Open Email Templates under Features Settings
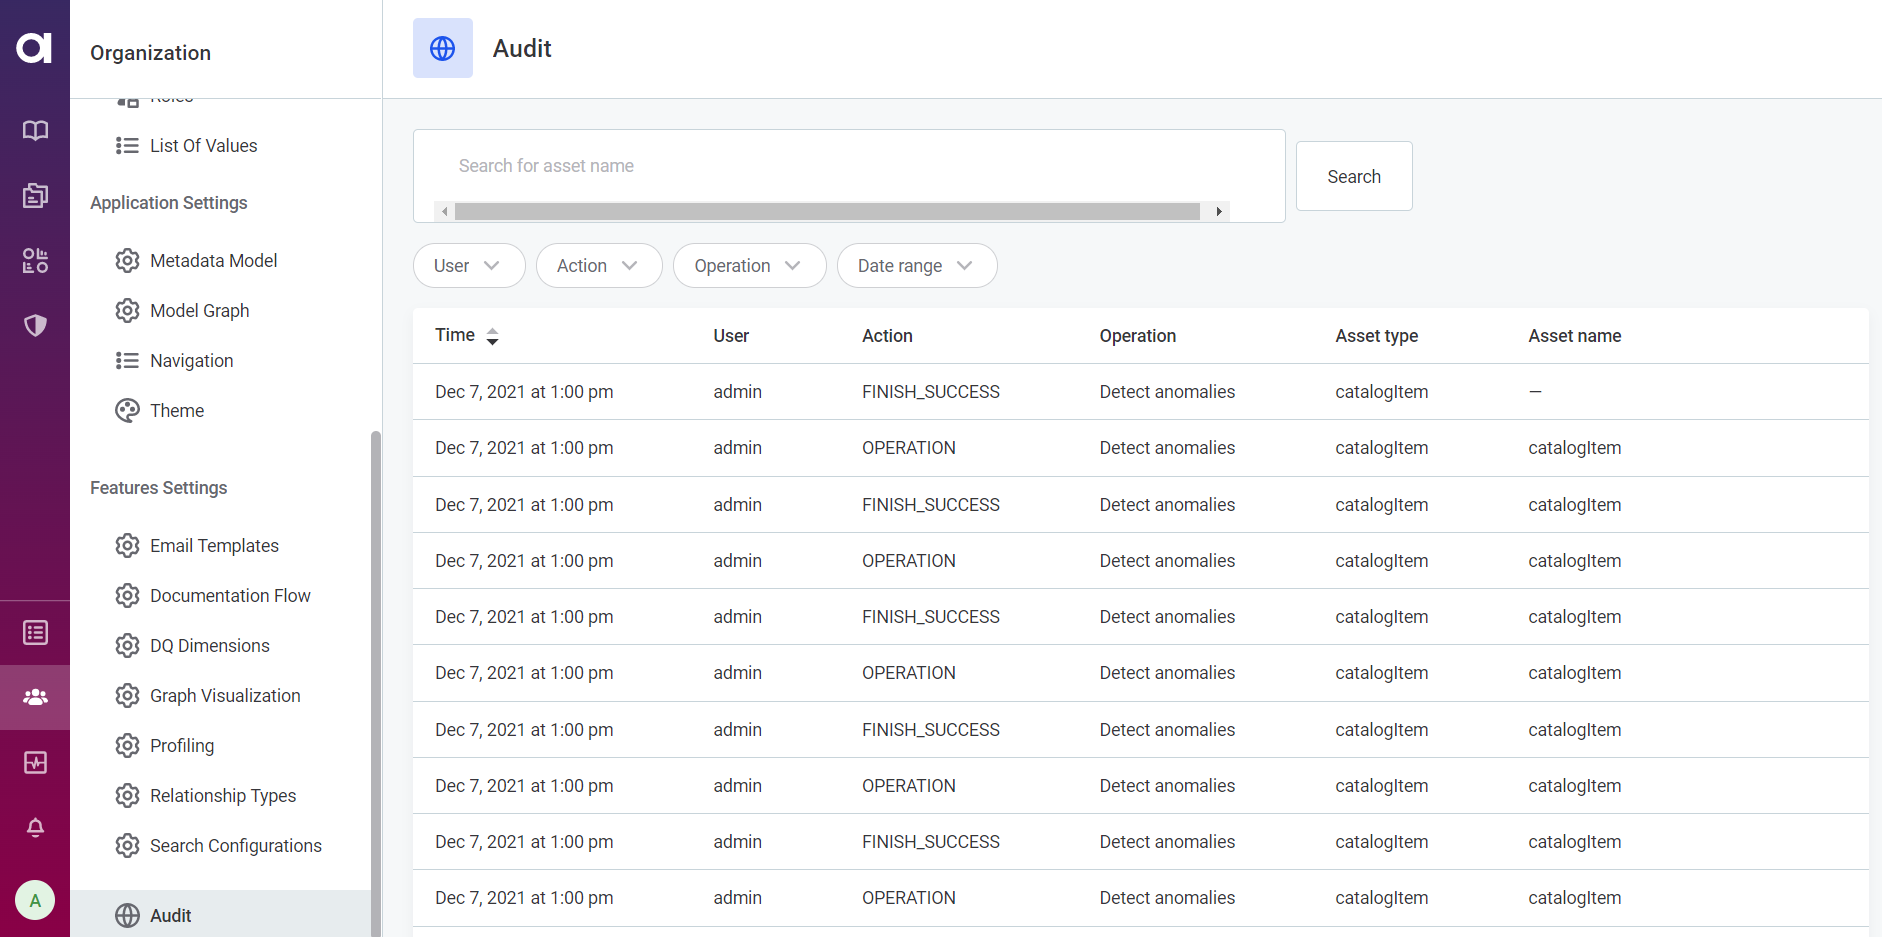The height and width of the screenshot is (937, 1882). tap(214, 545)
